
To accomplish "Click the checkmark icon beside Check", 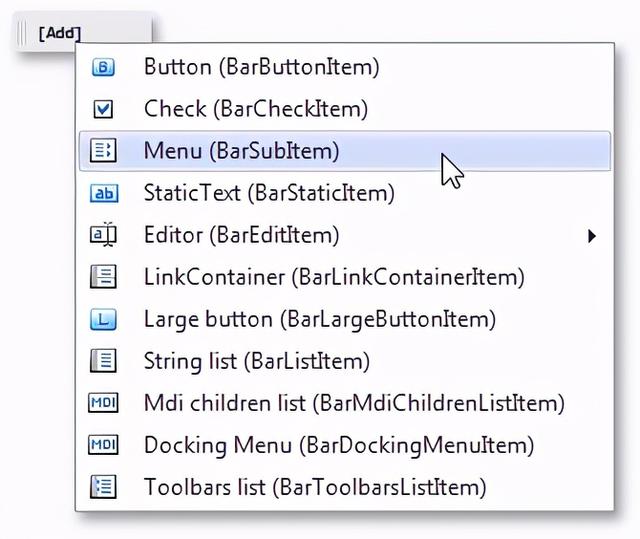I will [103, 109].
